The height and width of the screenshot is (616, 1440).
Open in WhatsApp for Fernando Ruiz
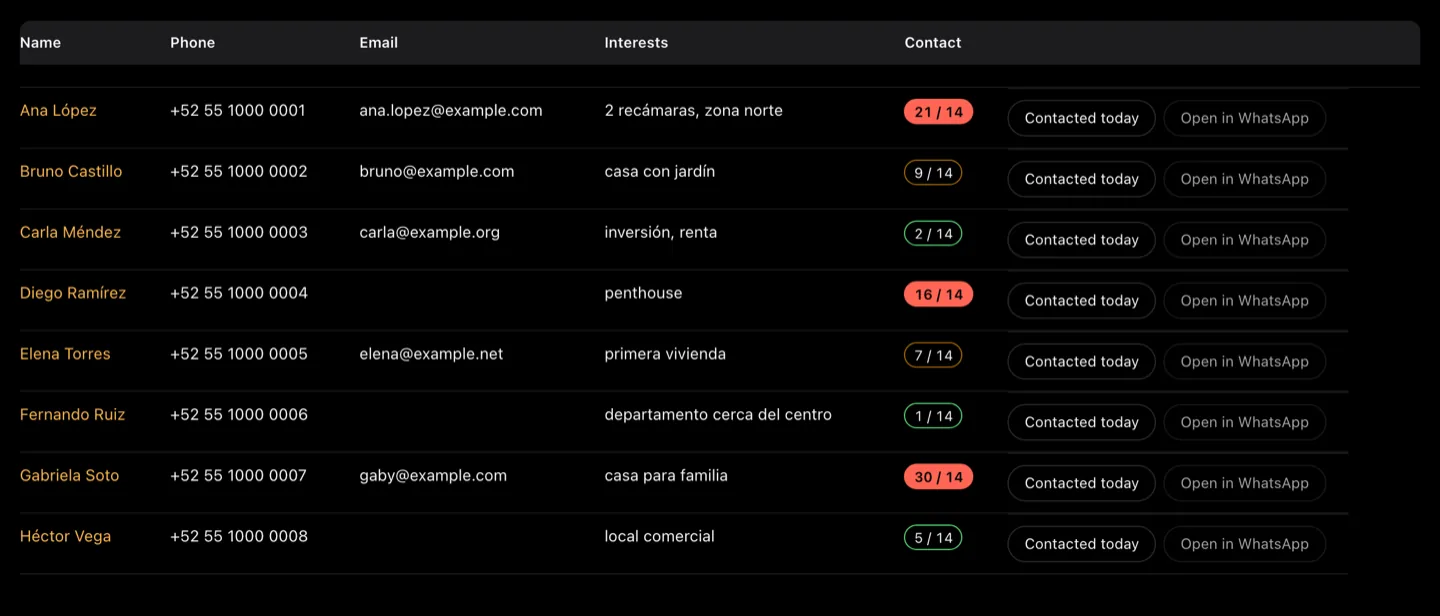click(x=1244, y=422)
